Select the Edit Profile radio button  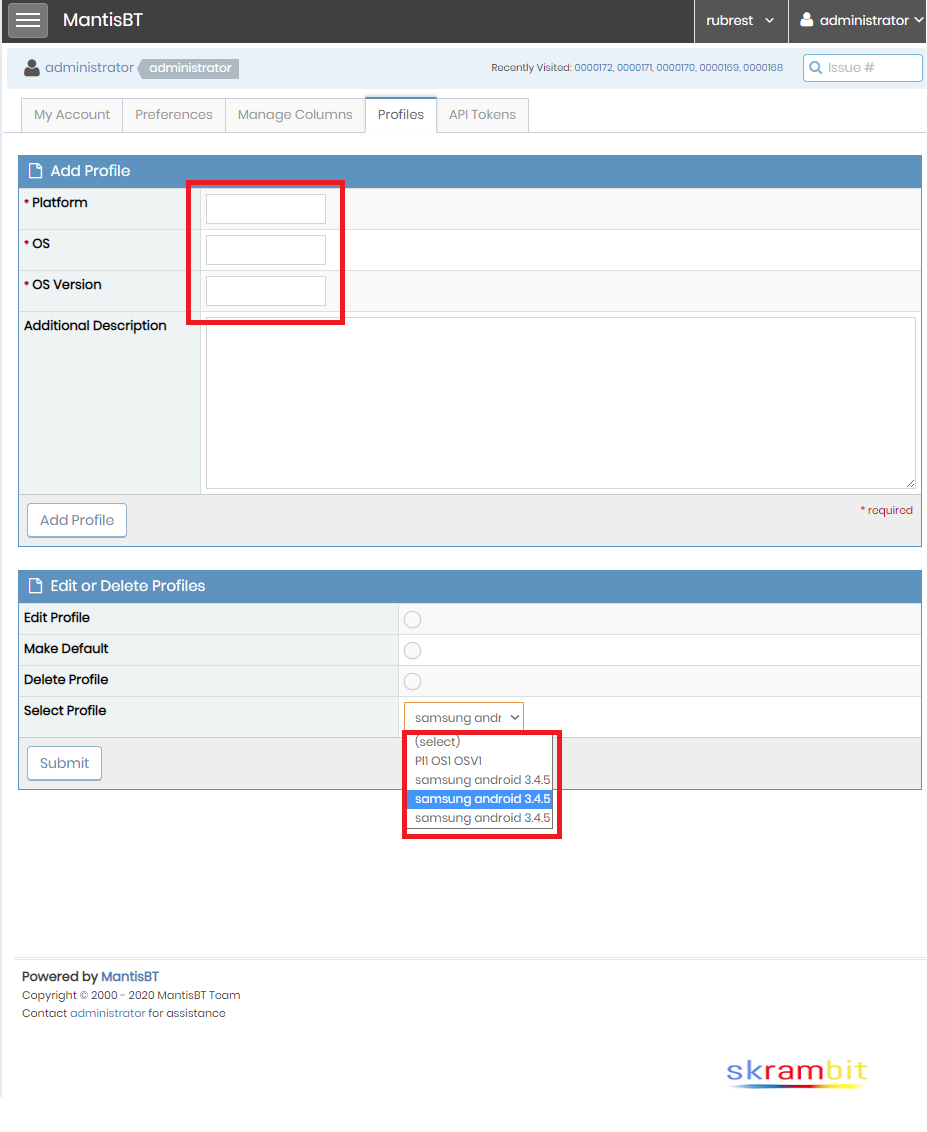(412, 619)
